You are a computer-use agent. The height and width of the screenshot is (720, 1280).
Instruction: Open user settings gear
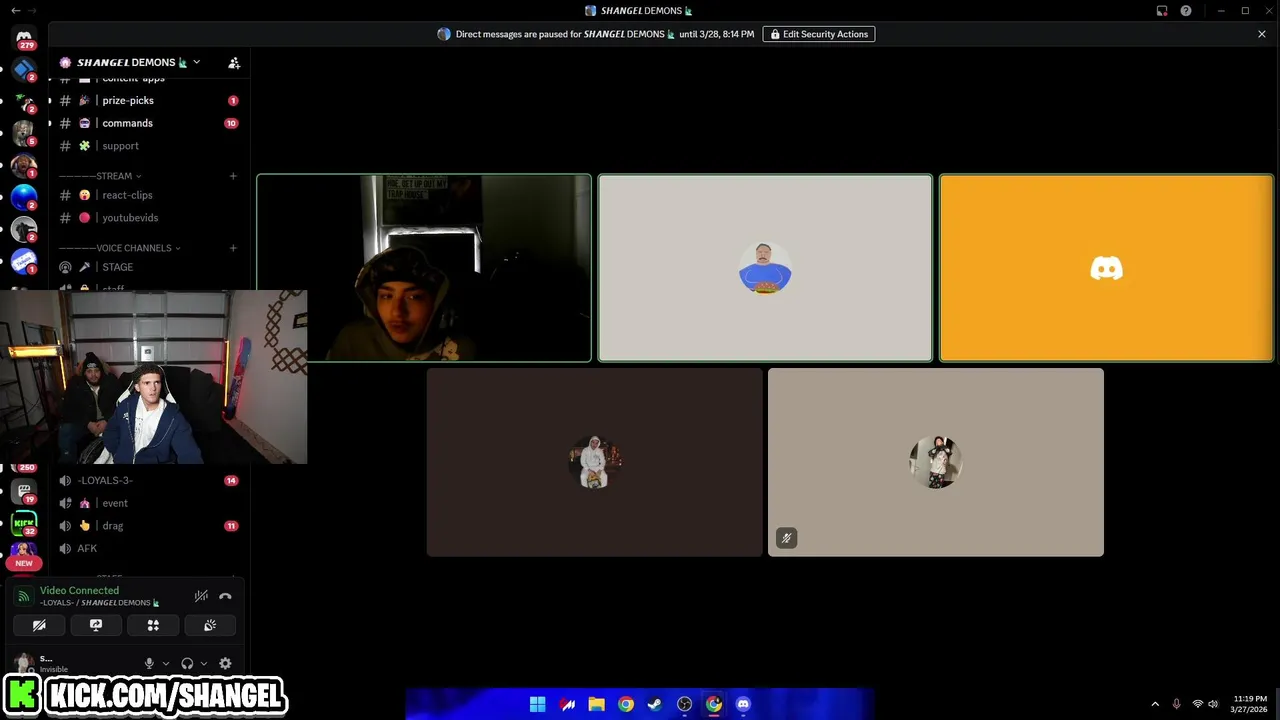pos(225,663)
